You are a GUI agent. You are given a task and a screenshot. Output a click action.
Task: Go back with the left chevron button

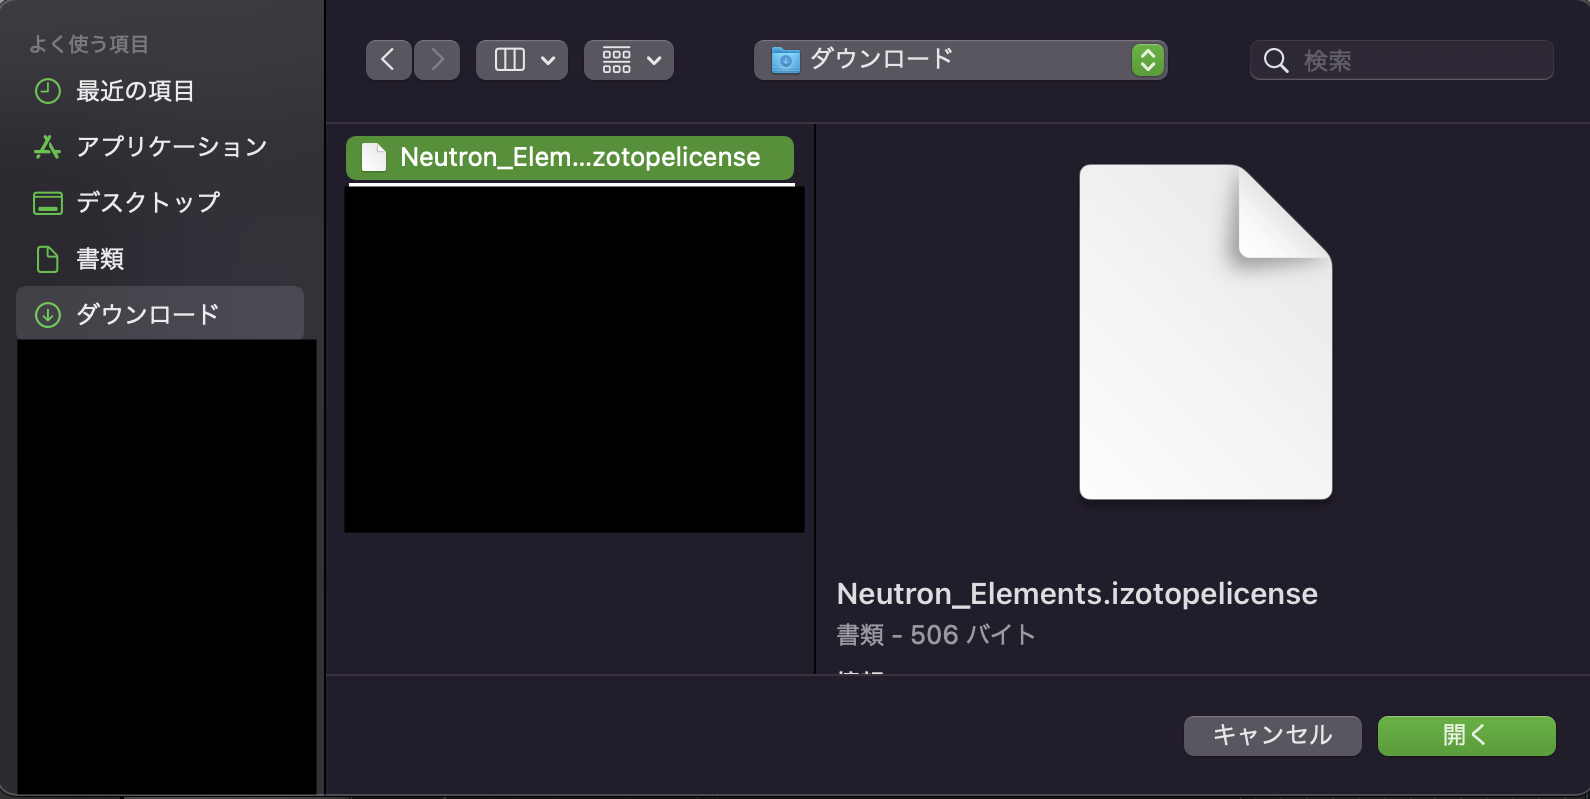pos(388,60)
